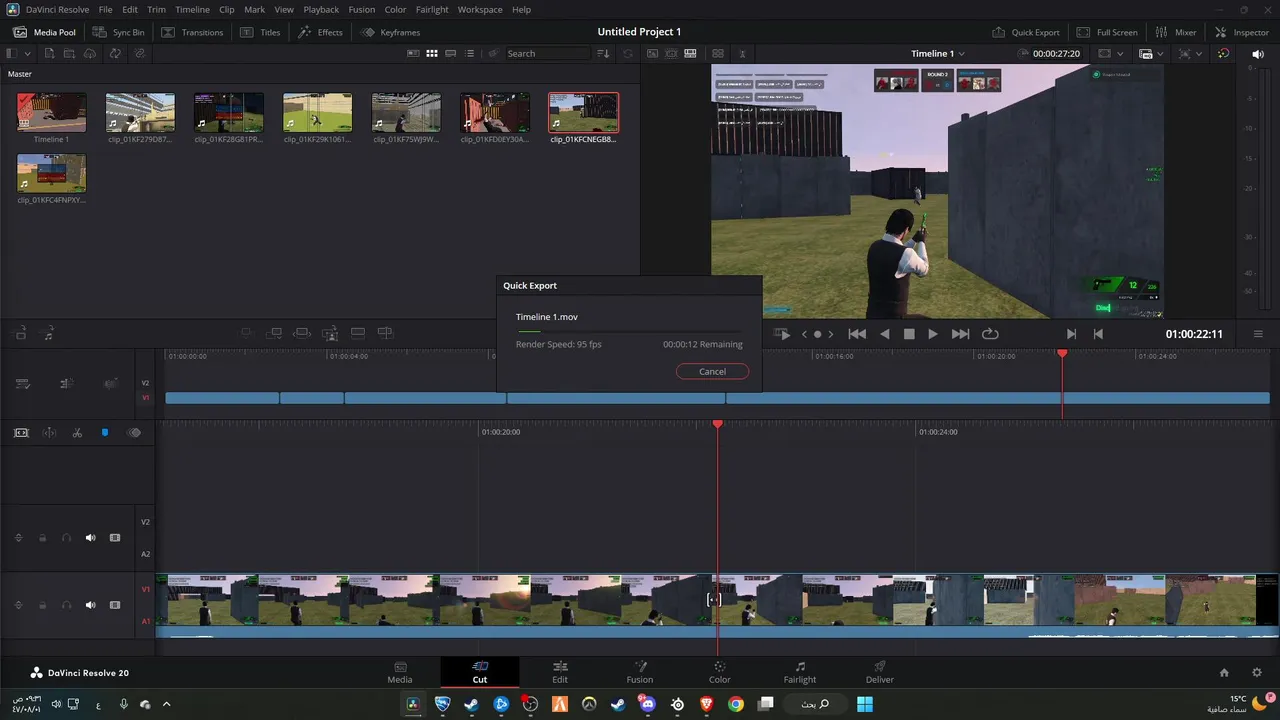Jump to the previous clip
The width and height of the screenshot is (1280, 720).
pyautogui.click(x=857, y=334)
